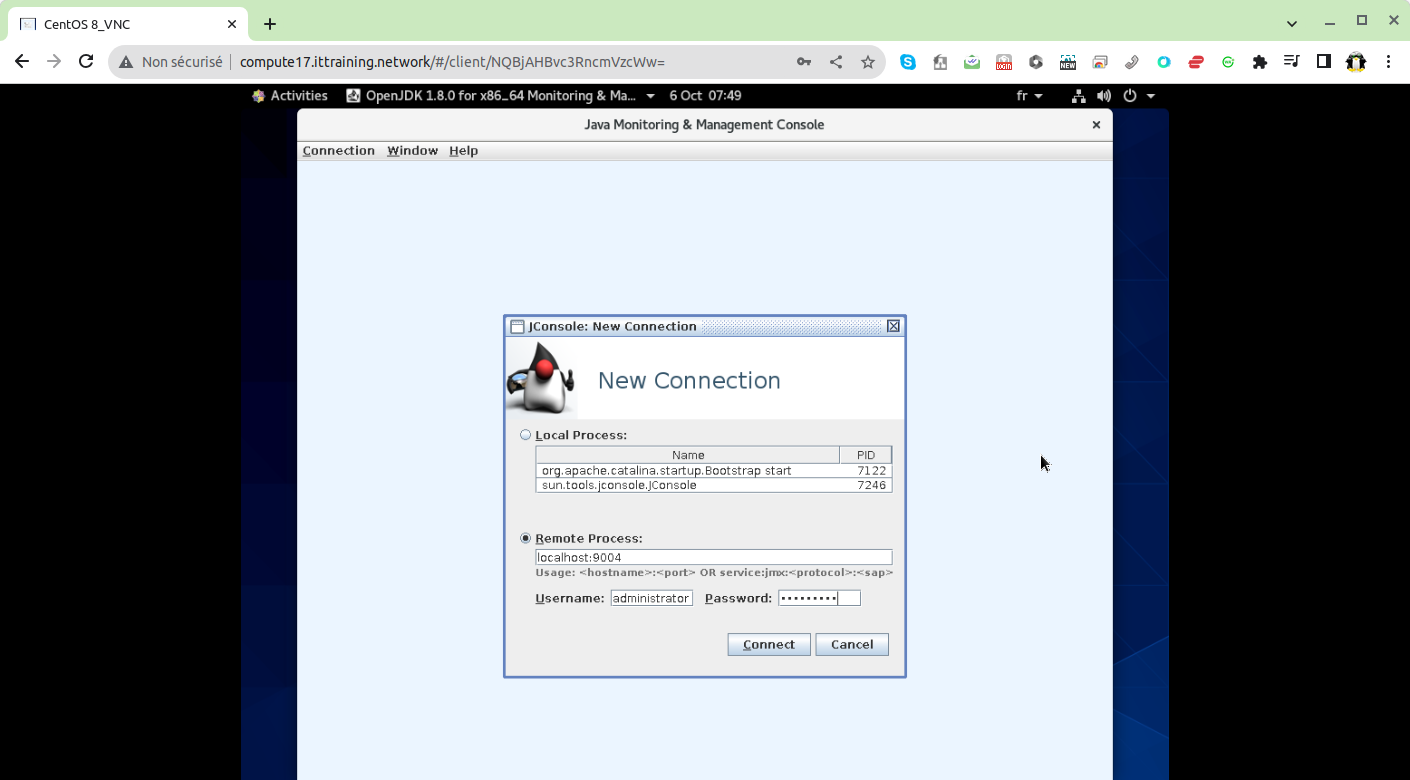Close the Java Monitoring & Management Console window
1410x780 pixels.
pyautogui.click(x=1096, y=125)
